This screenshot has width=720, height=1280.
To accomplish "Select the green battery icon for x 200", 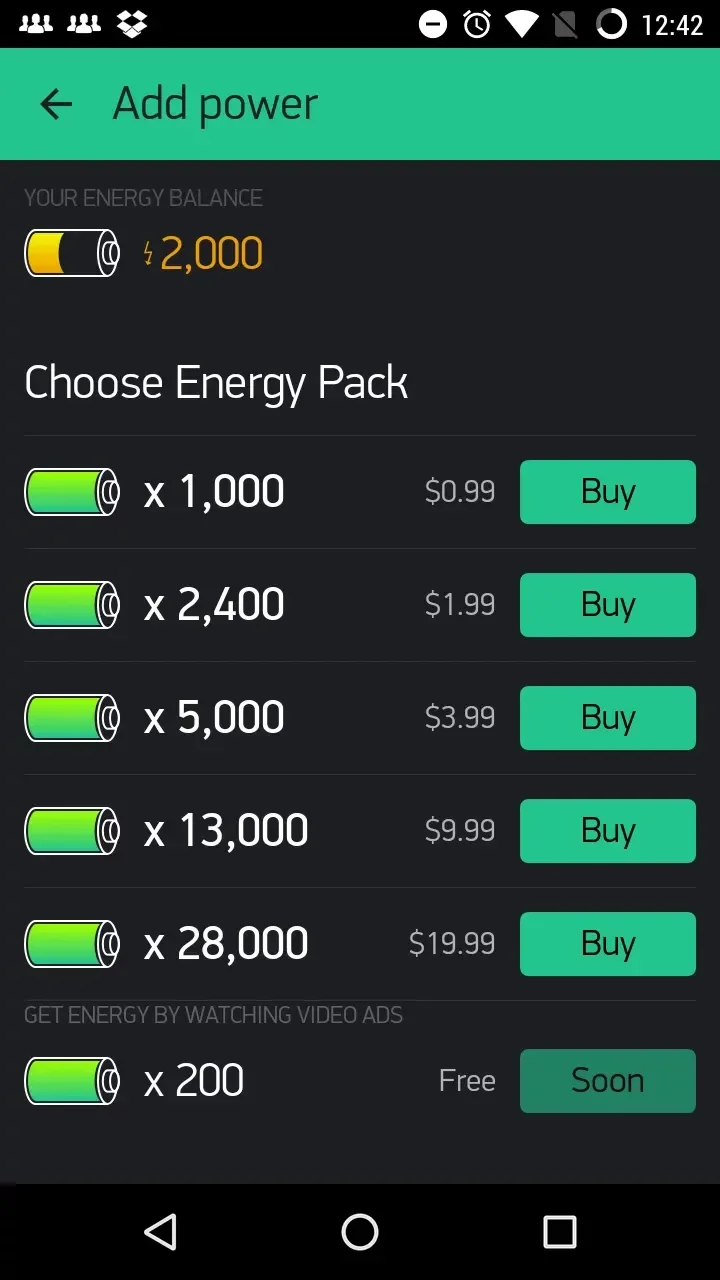I will 72,1081.
